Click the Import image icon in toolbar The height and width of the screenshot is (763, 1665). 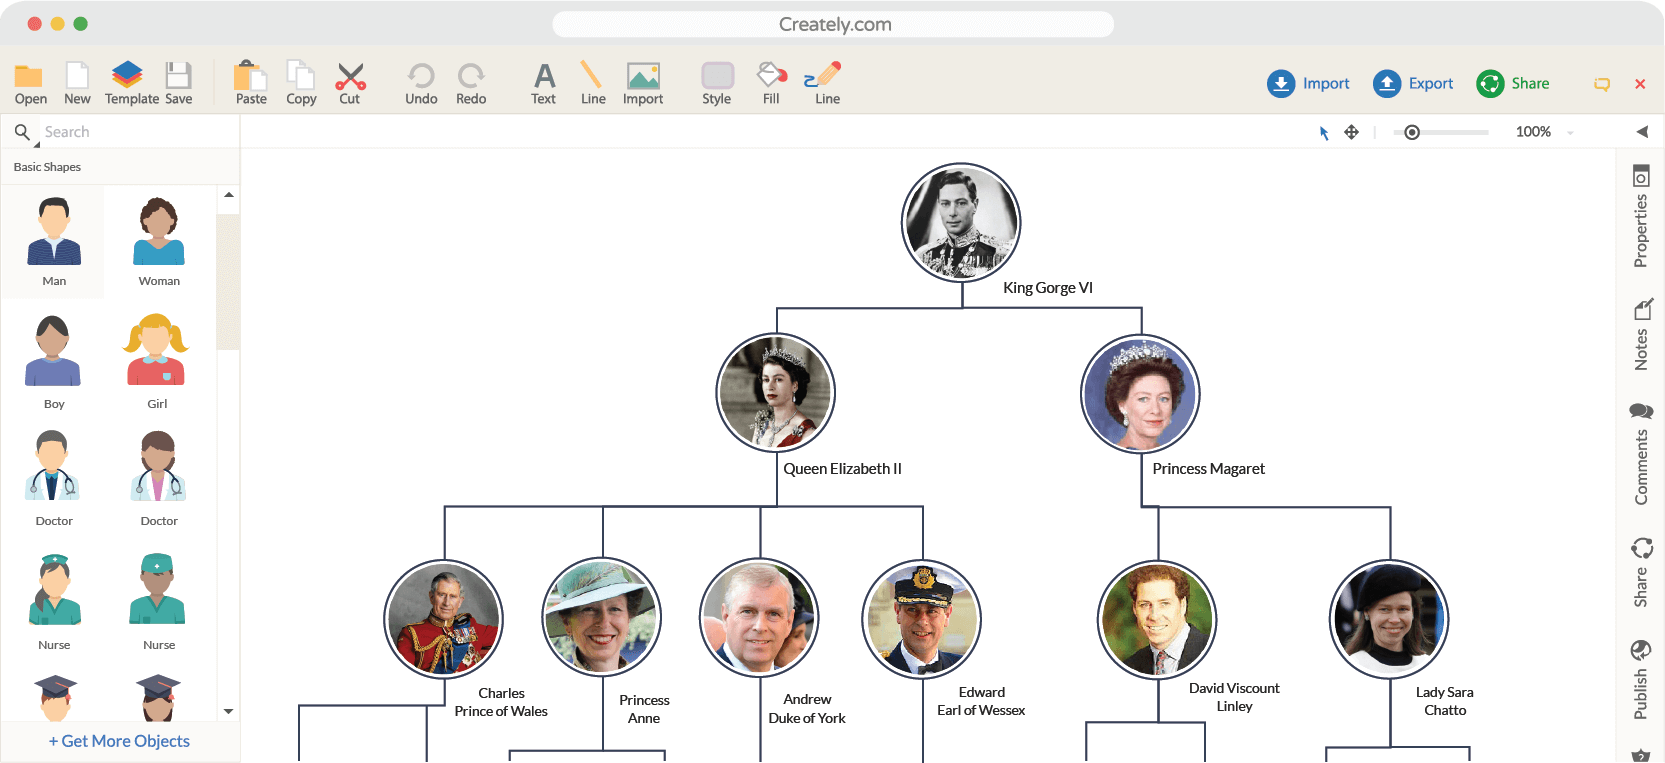643,82
